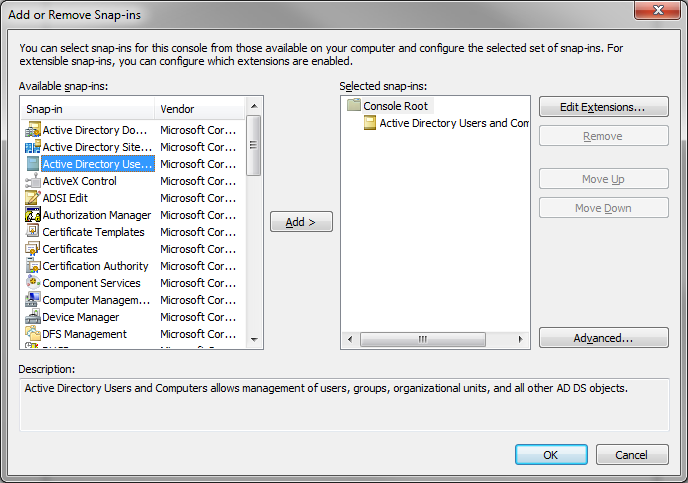
Task: Click the available snap-ins vertical scroll thumb
Action: point(254,145)
